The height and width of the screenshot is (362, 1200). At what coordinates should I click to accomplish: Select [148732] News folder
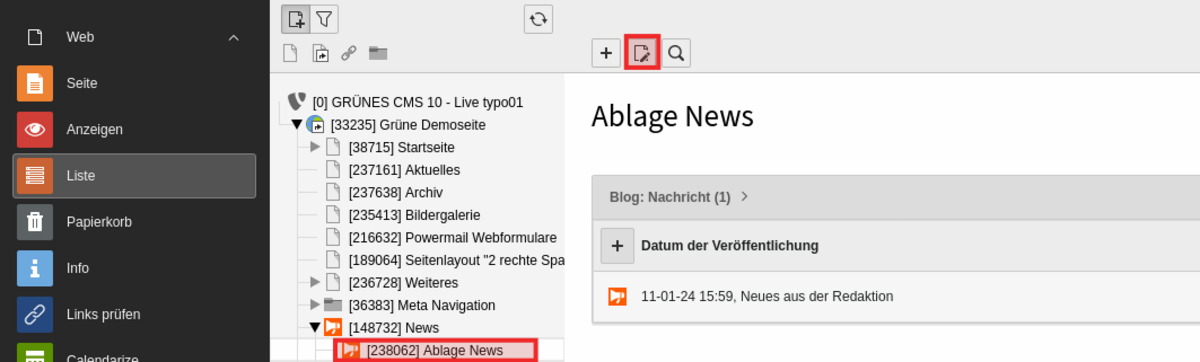pos(394,327)
